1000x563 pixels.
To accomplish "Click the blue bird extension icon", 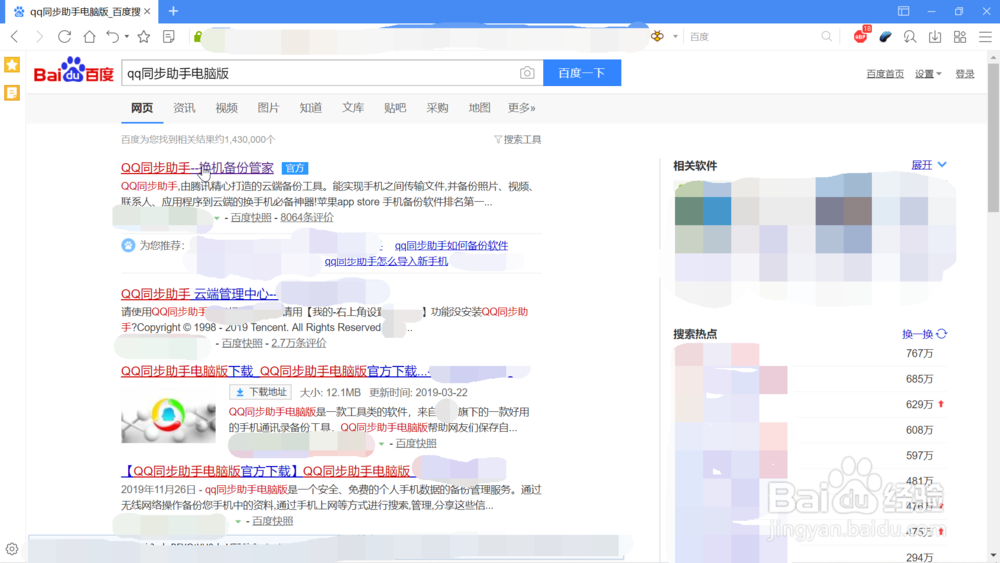I will pyautogui.click(x=885, y=36).
